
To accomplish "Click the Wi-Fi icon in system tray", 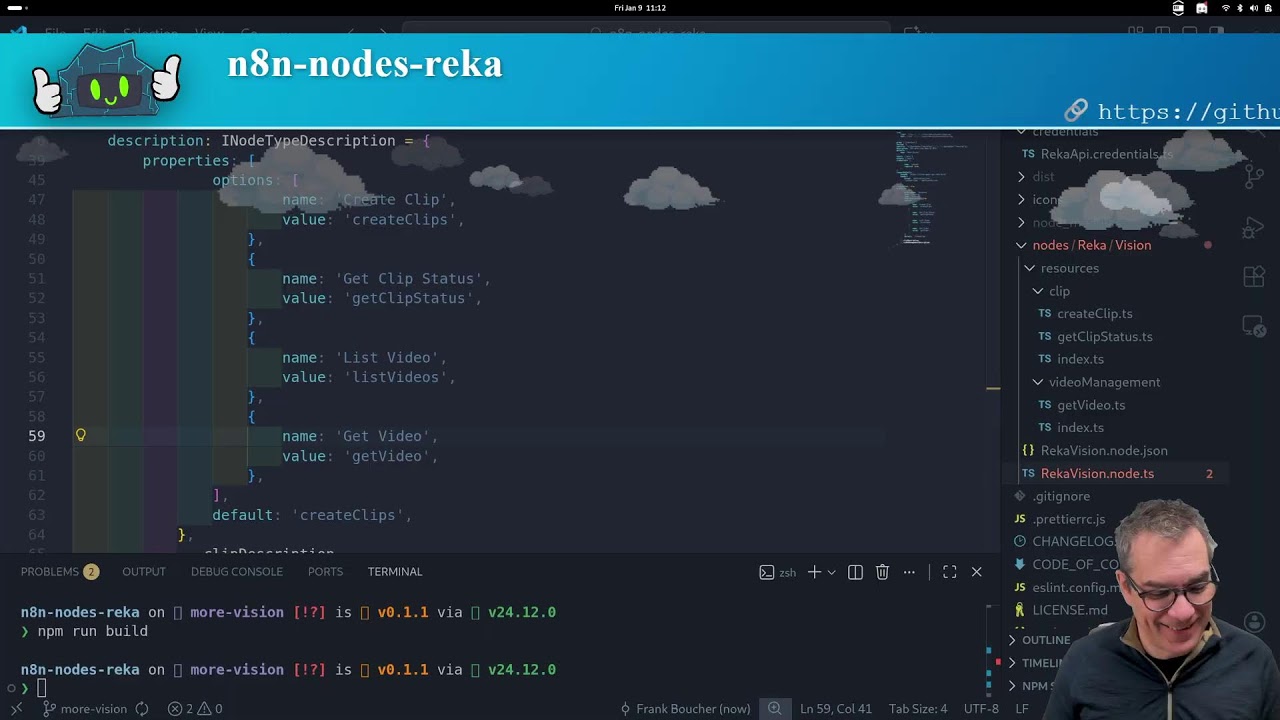I will click(x=1225, y=8).
